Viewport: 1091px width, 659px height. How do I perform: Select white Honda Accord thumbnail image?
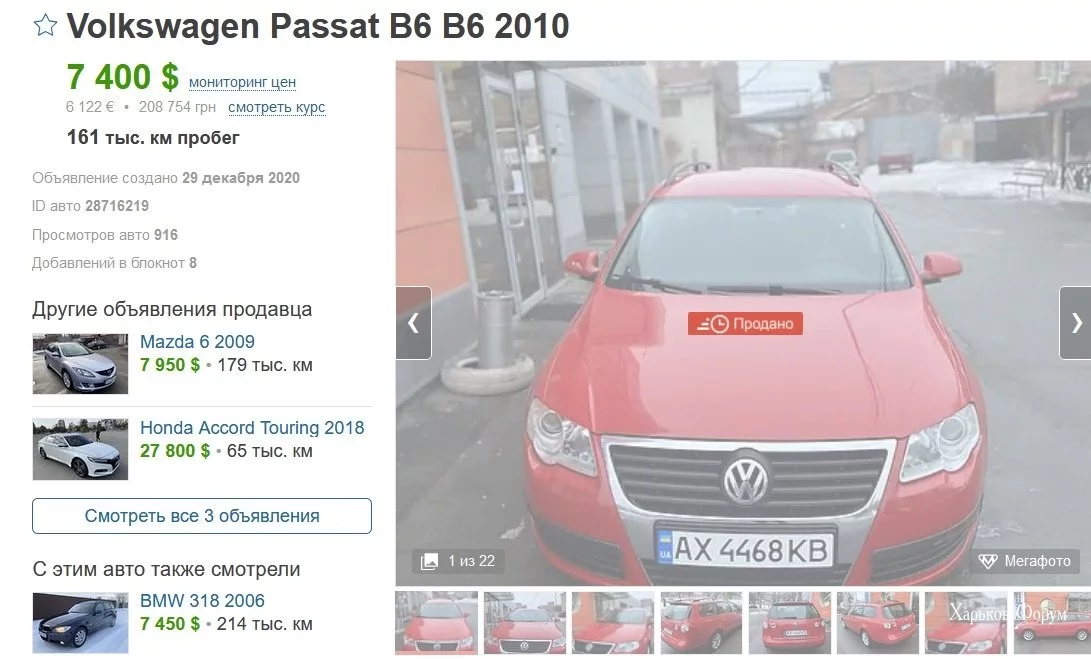[80, 449]
